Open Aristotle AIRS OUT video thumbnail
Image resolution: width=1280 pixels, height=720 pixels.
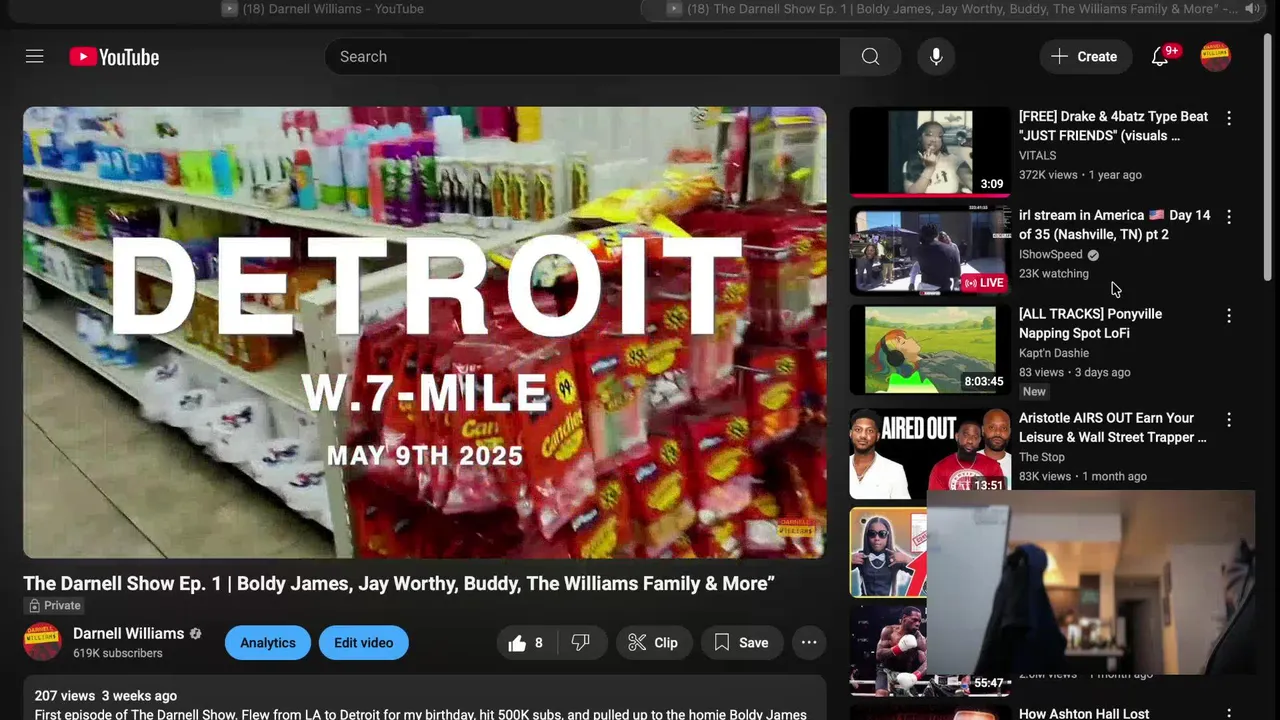tap(930, 454)
